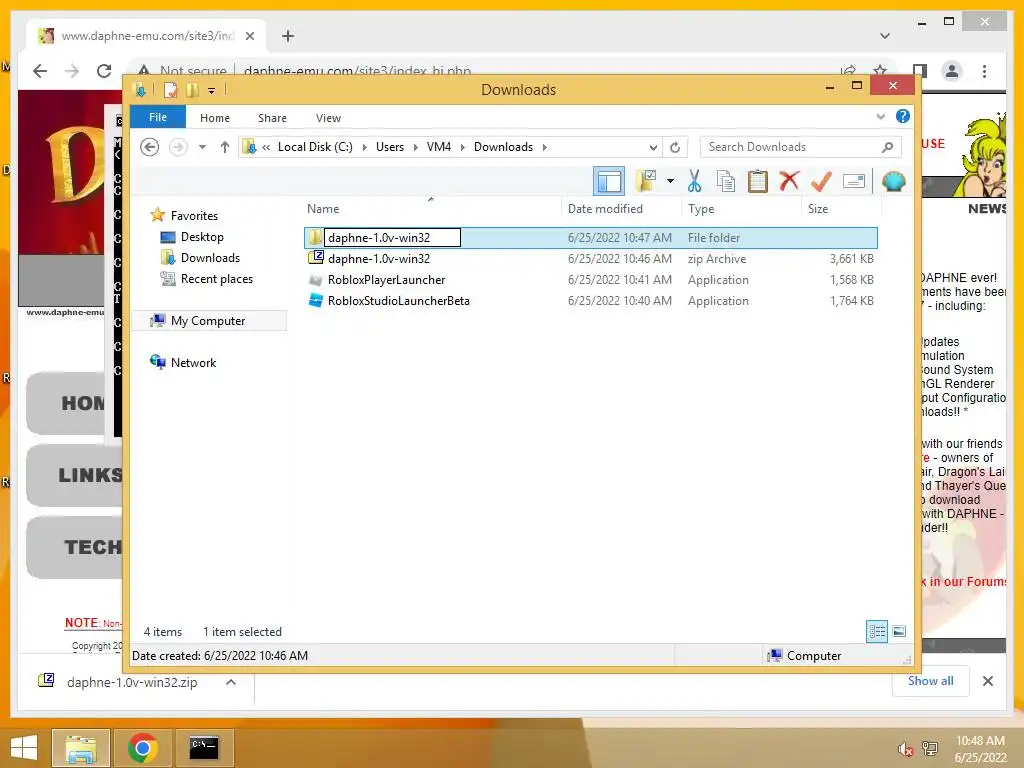Go back with Explorer back arrow
1024x768 pixels.
coord(150,147)
